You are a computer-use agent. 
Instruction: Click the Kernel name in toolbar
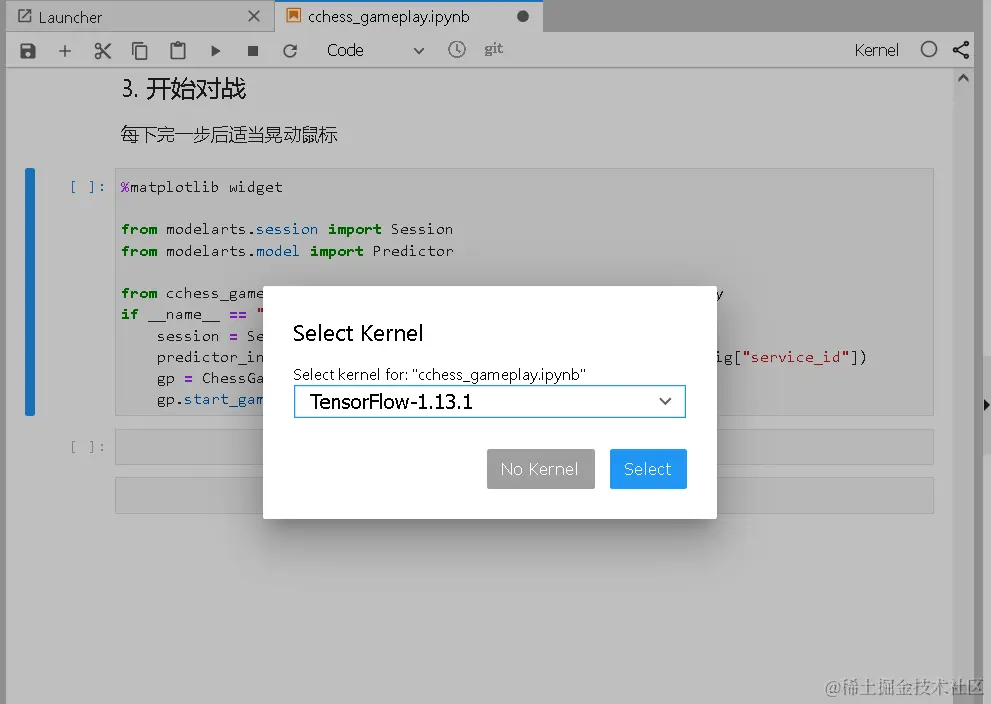tap(876, 50)
